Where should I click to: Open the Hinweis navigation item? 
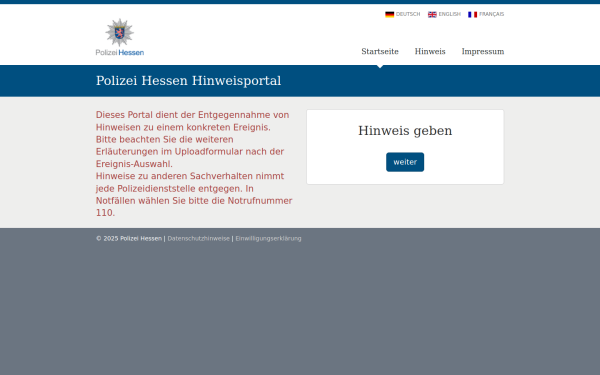430,51
